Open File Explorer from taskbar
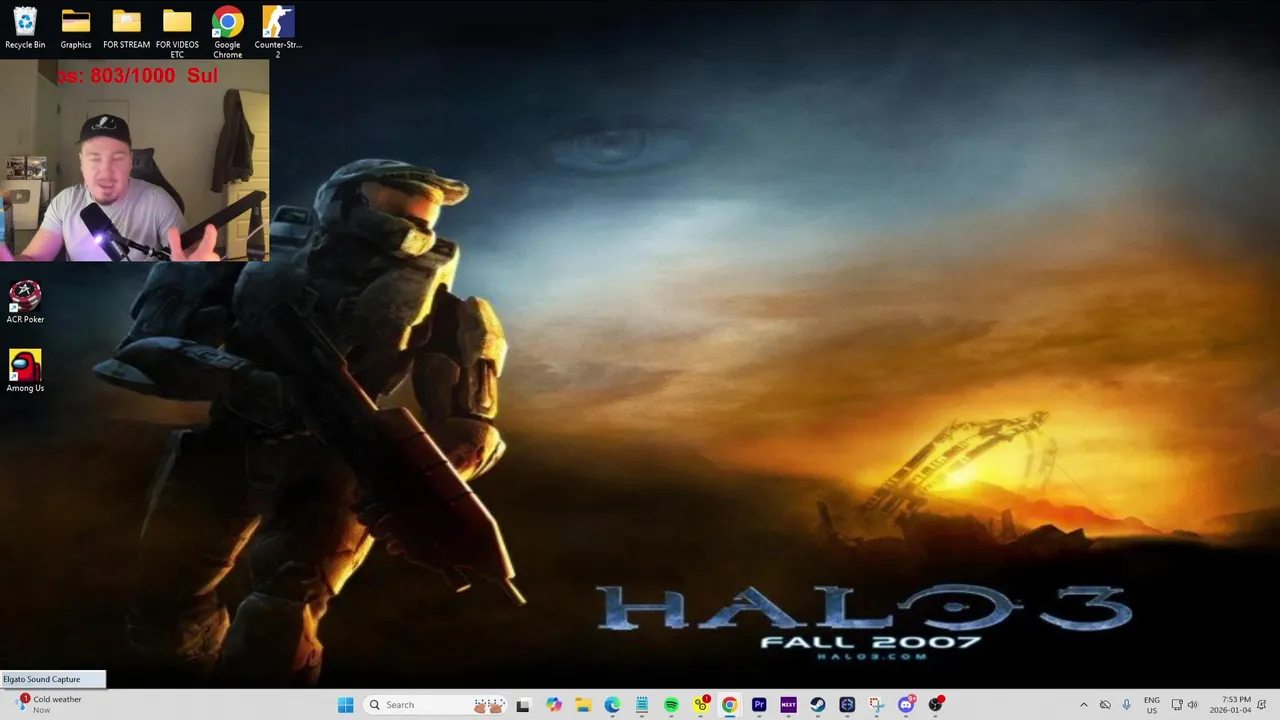This screenshot has height=720, width=1280. (x=583, y=705)
